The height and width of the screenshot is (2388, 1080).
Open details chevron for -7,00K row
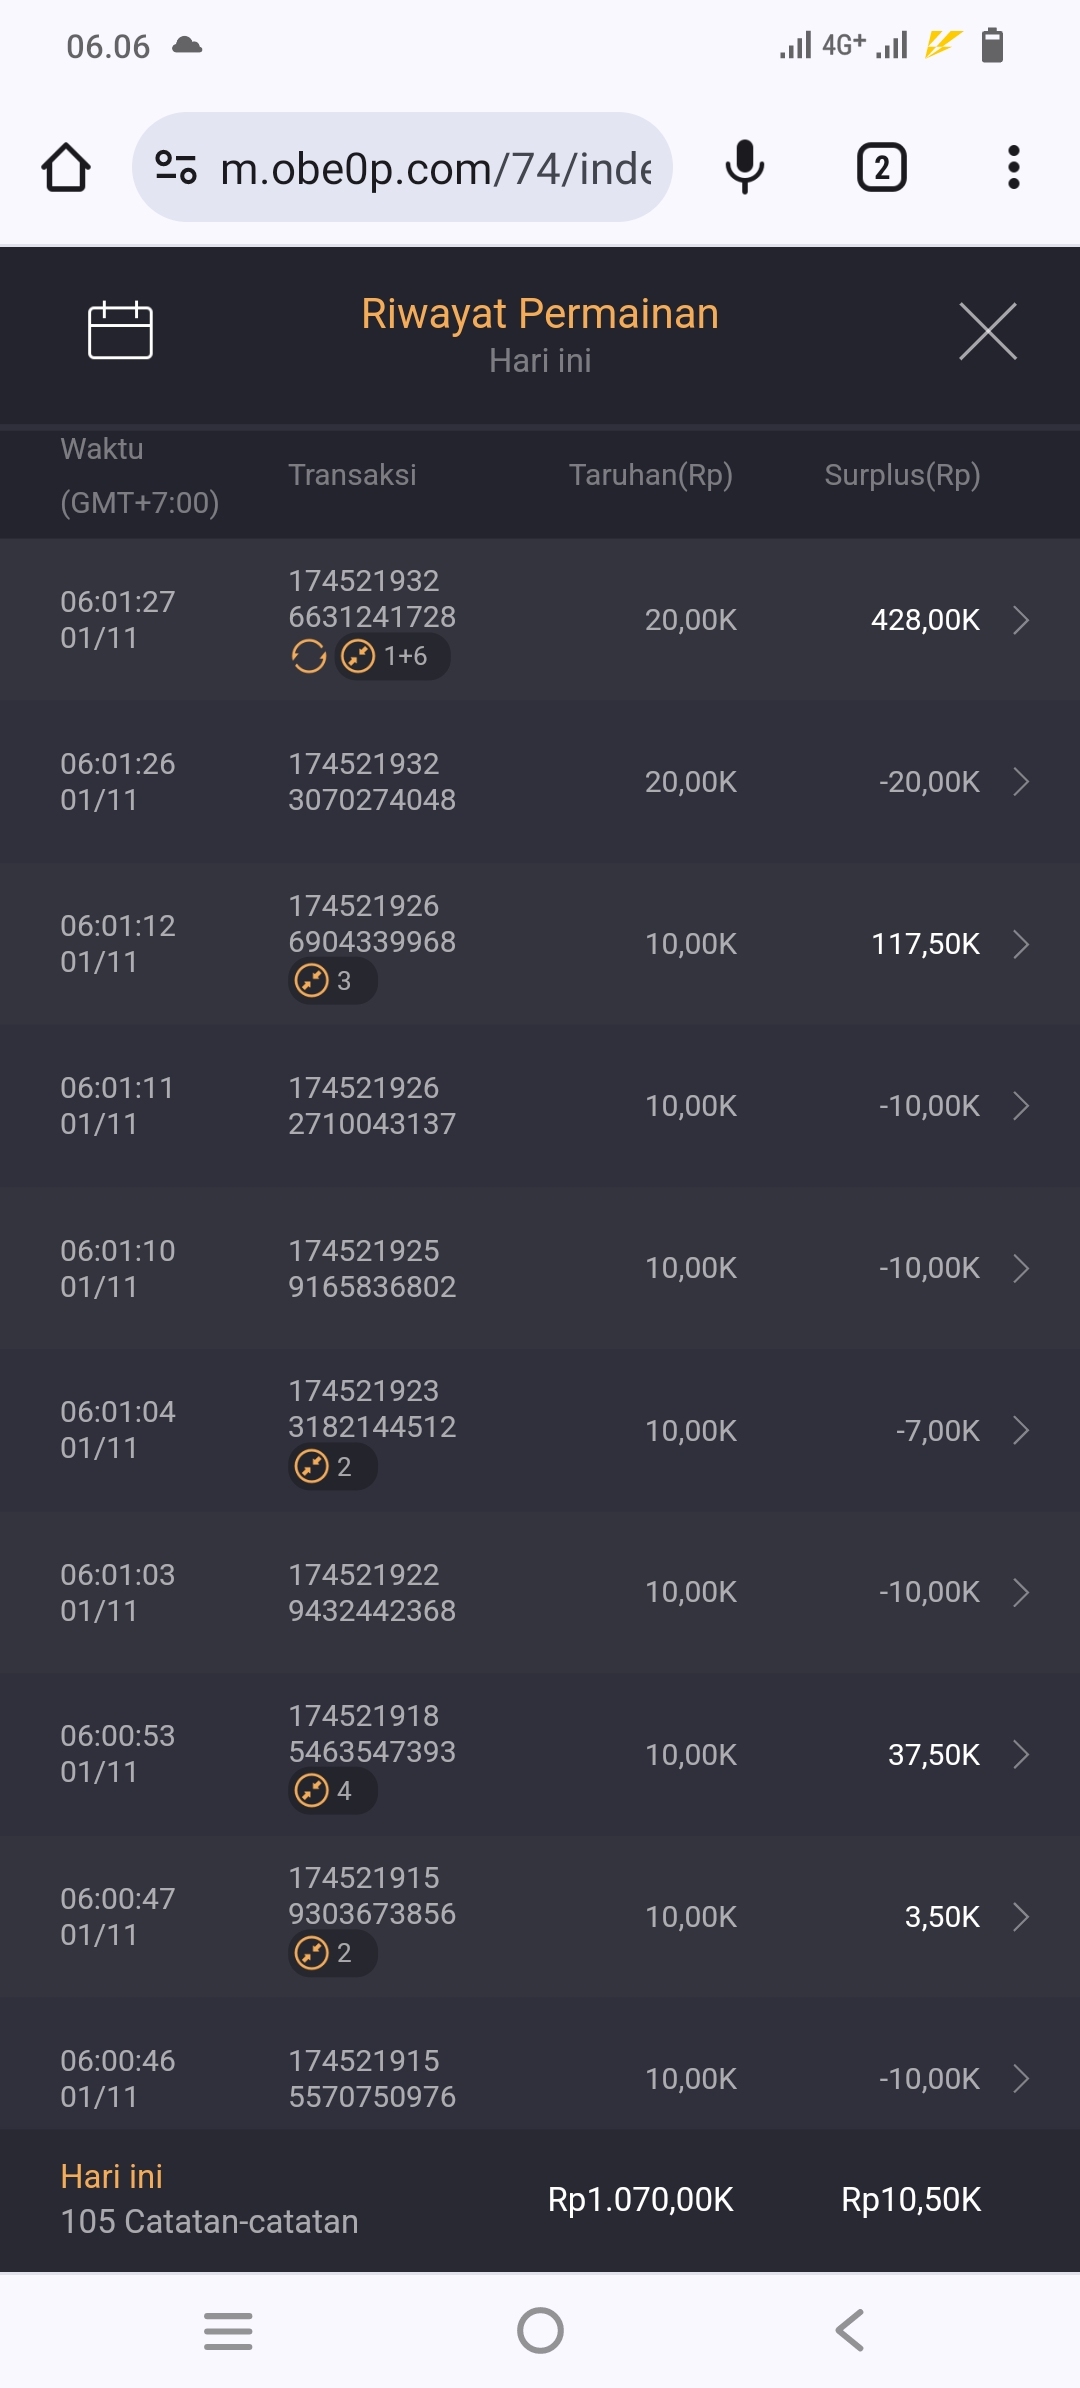1021,1430
